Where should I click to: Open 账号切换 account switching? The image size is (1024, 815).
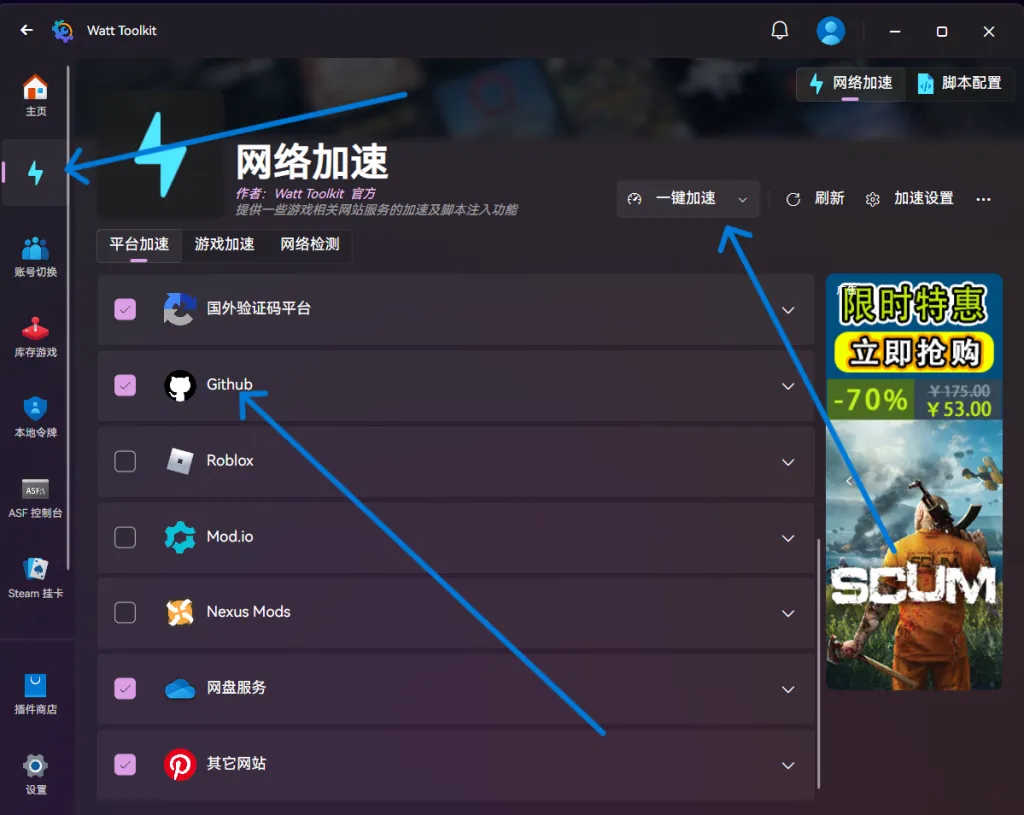click(35, 257)
